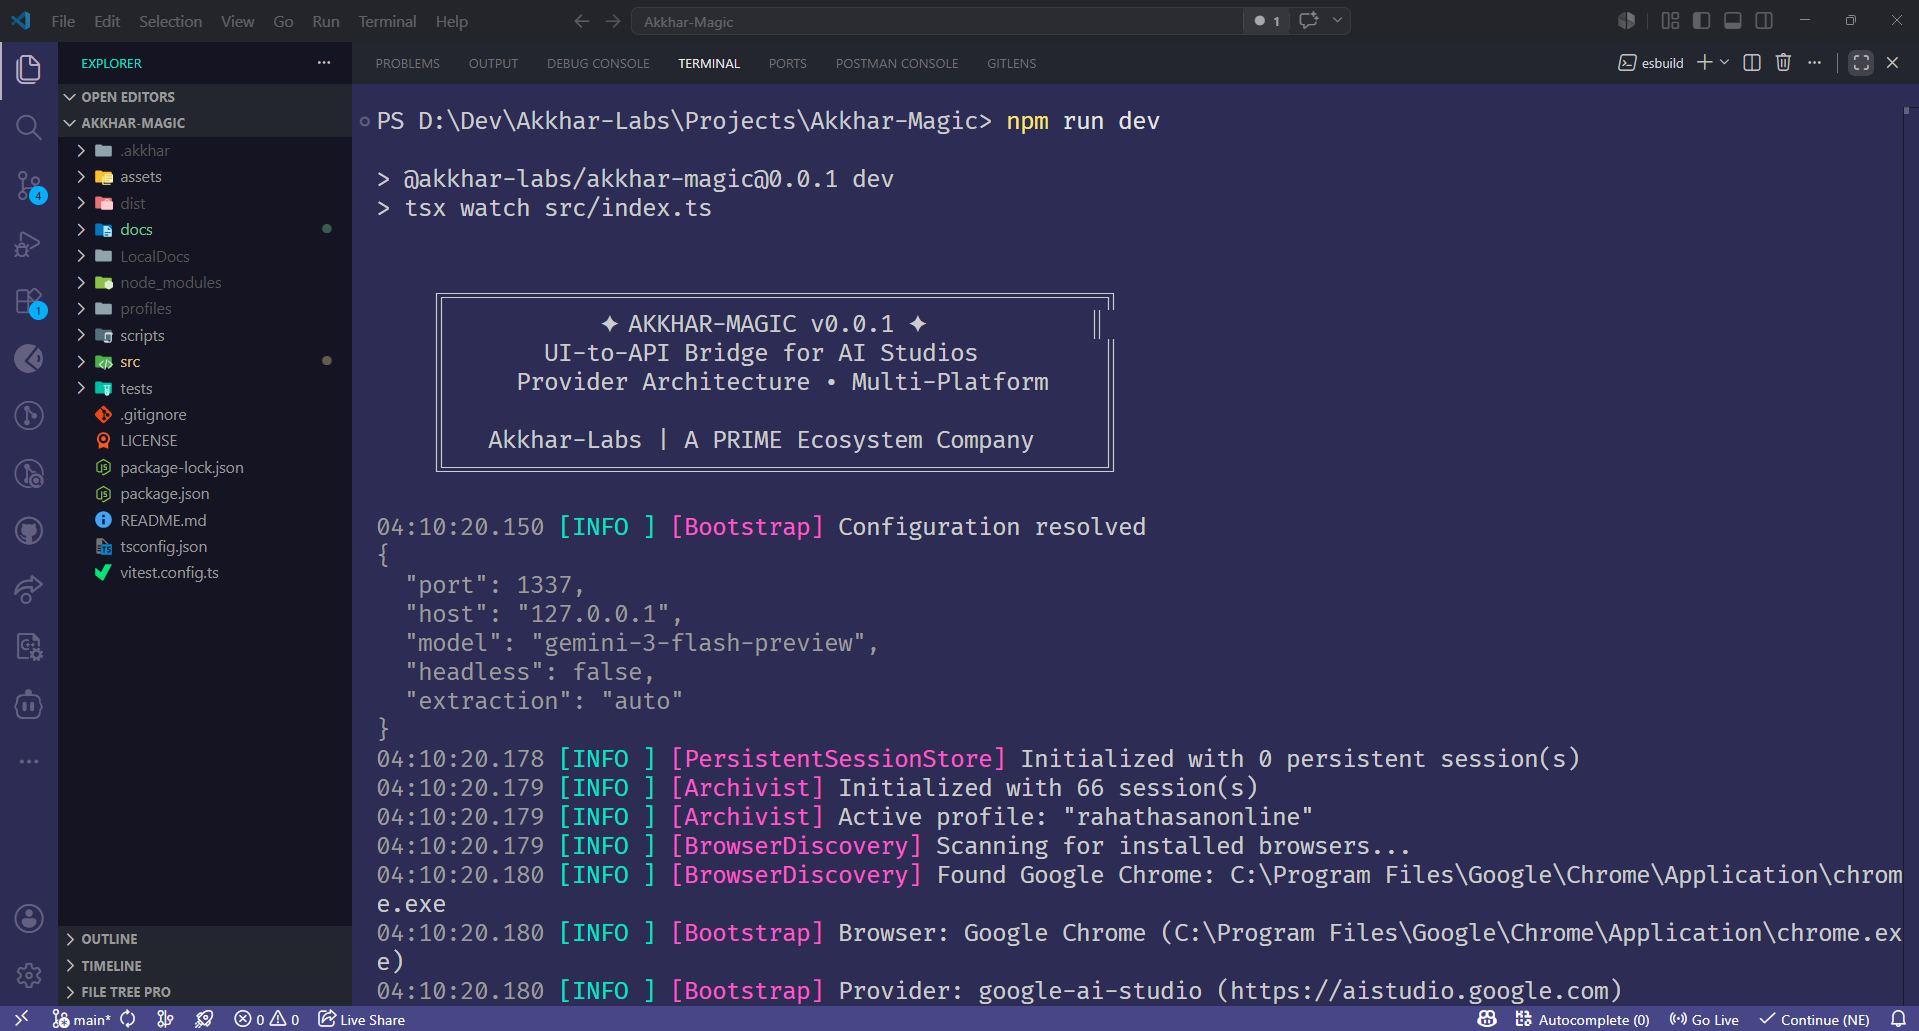Click the remote window status bar icon
1919x1031 pixels.
pos(21,1019)
